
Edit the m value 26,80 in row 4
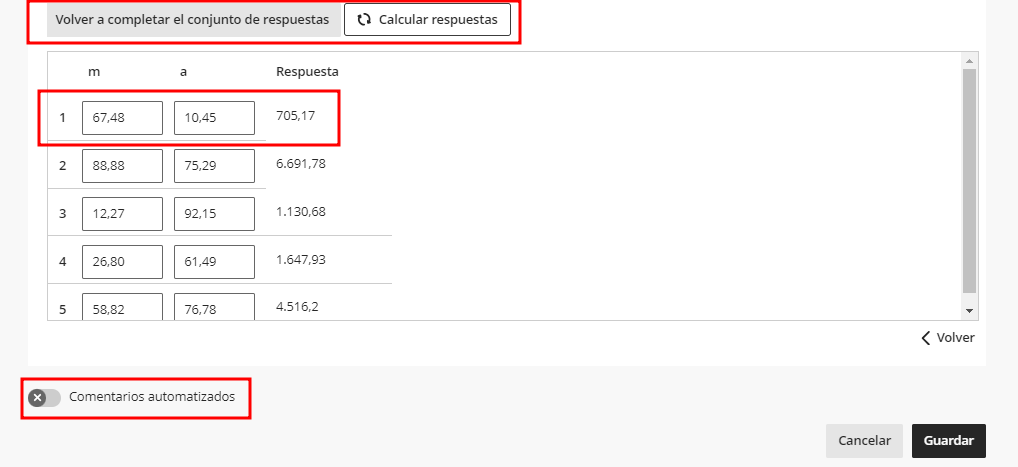[x=122, y=262]
